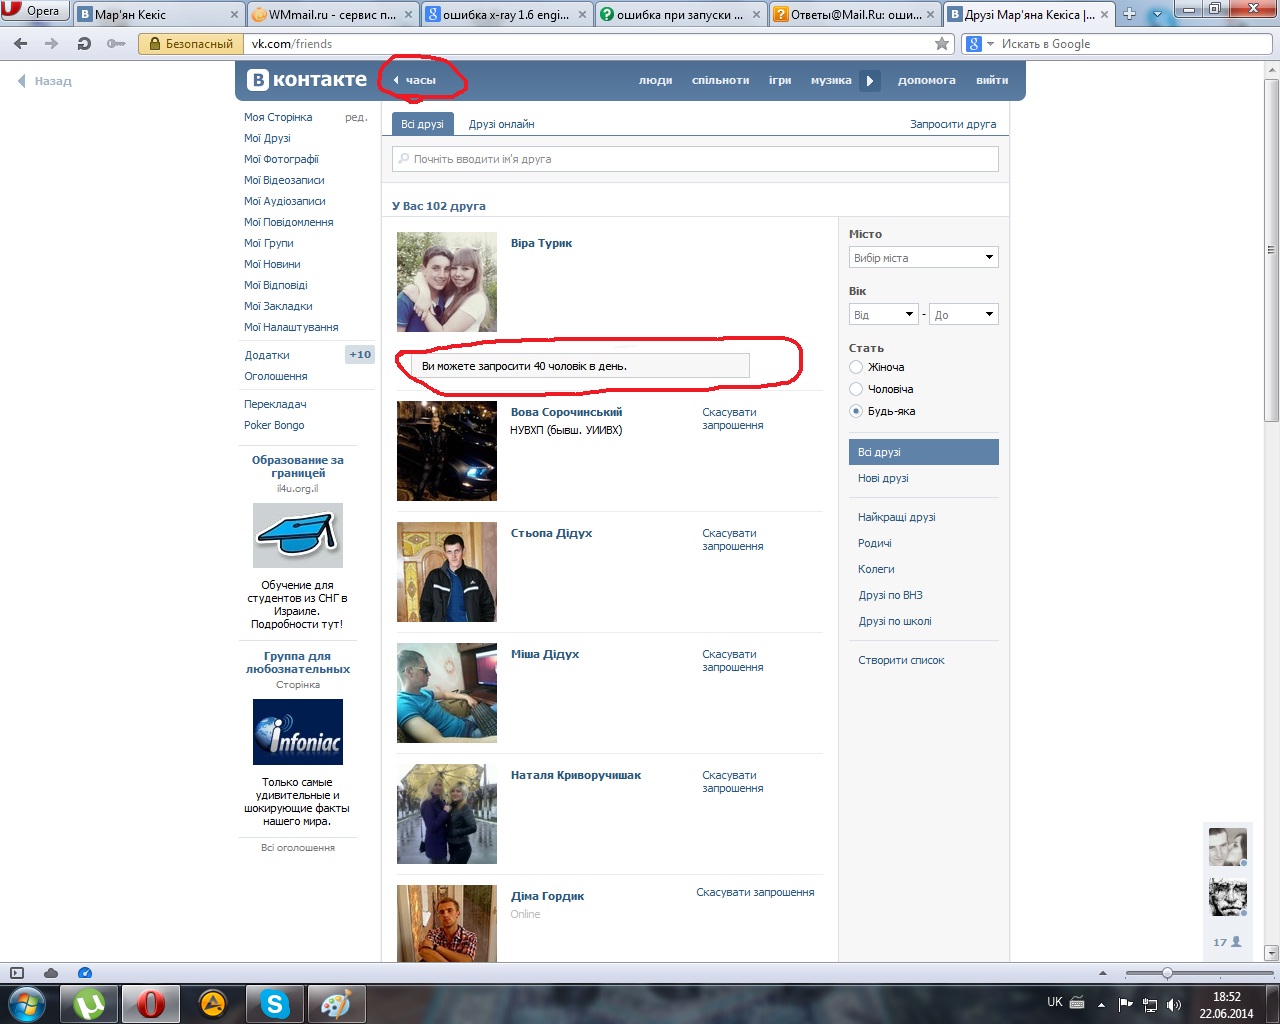1280x1024 pixels.
Task: Click the ВКонтакте logo
Action: pos(307,80)
